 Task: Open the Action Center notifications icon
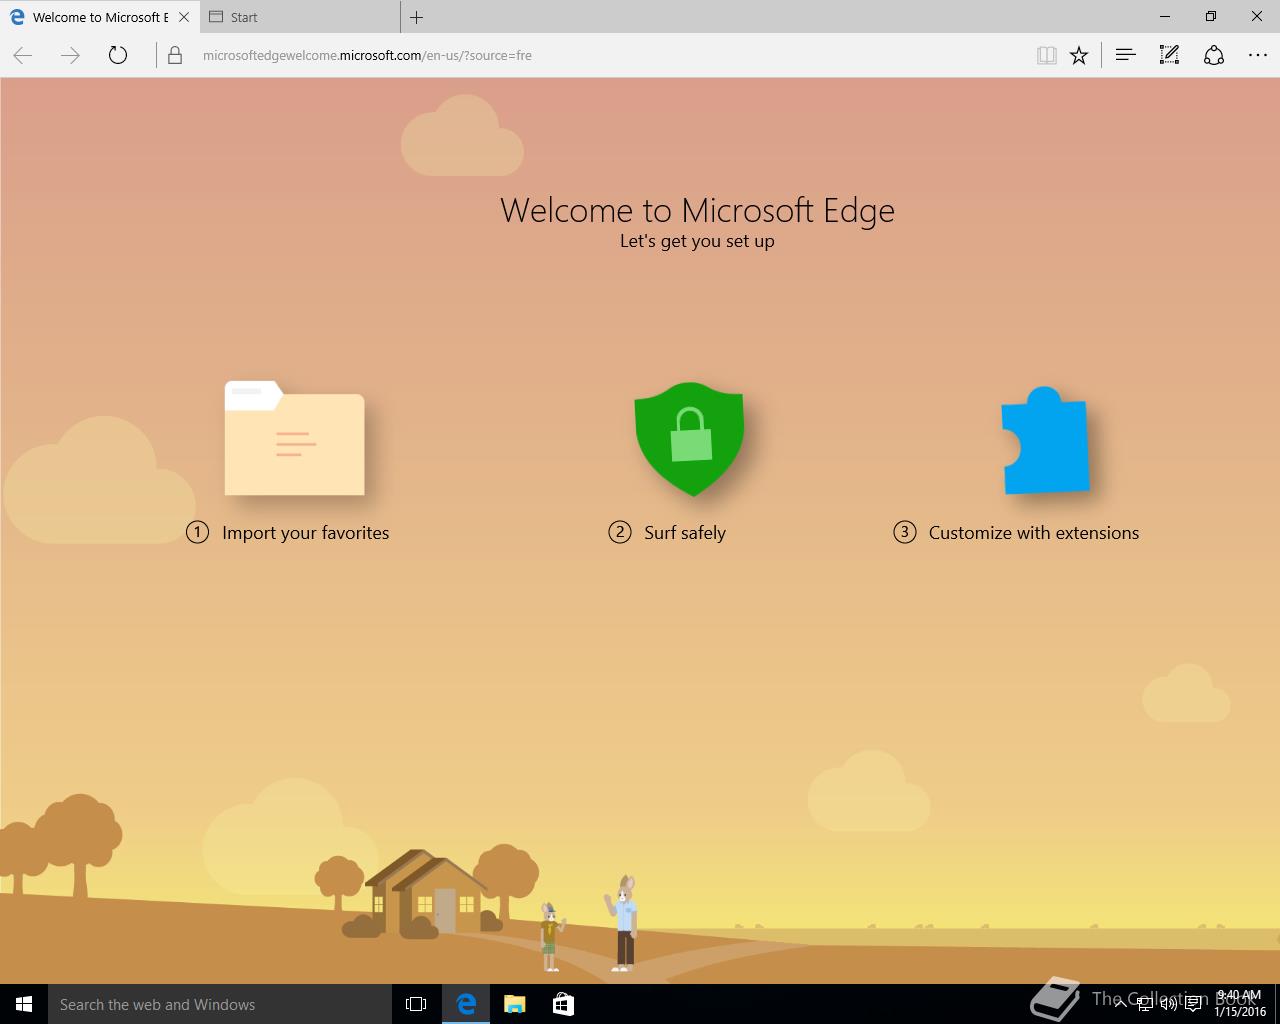[x=1193, y=1004]
